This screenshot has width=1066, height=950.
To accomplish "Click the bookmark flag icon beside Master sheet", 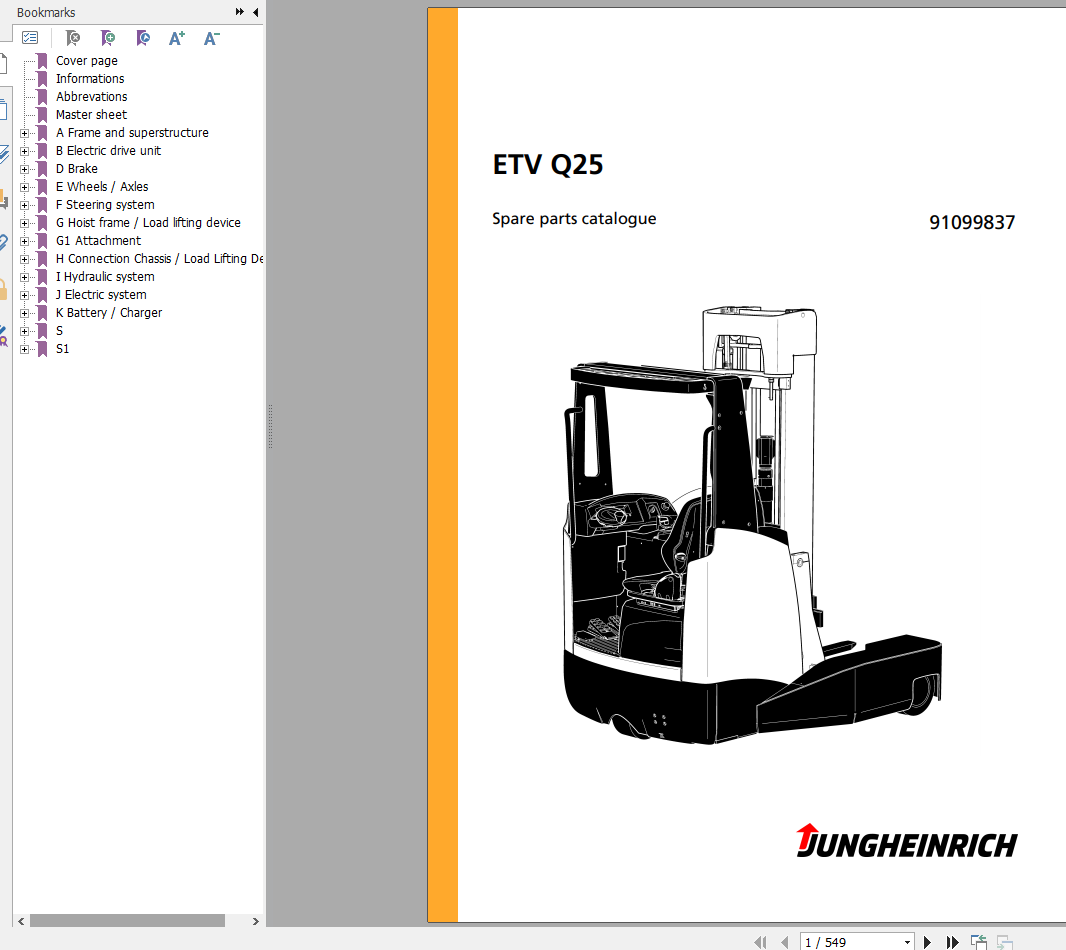I will (42, 115).
